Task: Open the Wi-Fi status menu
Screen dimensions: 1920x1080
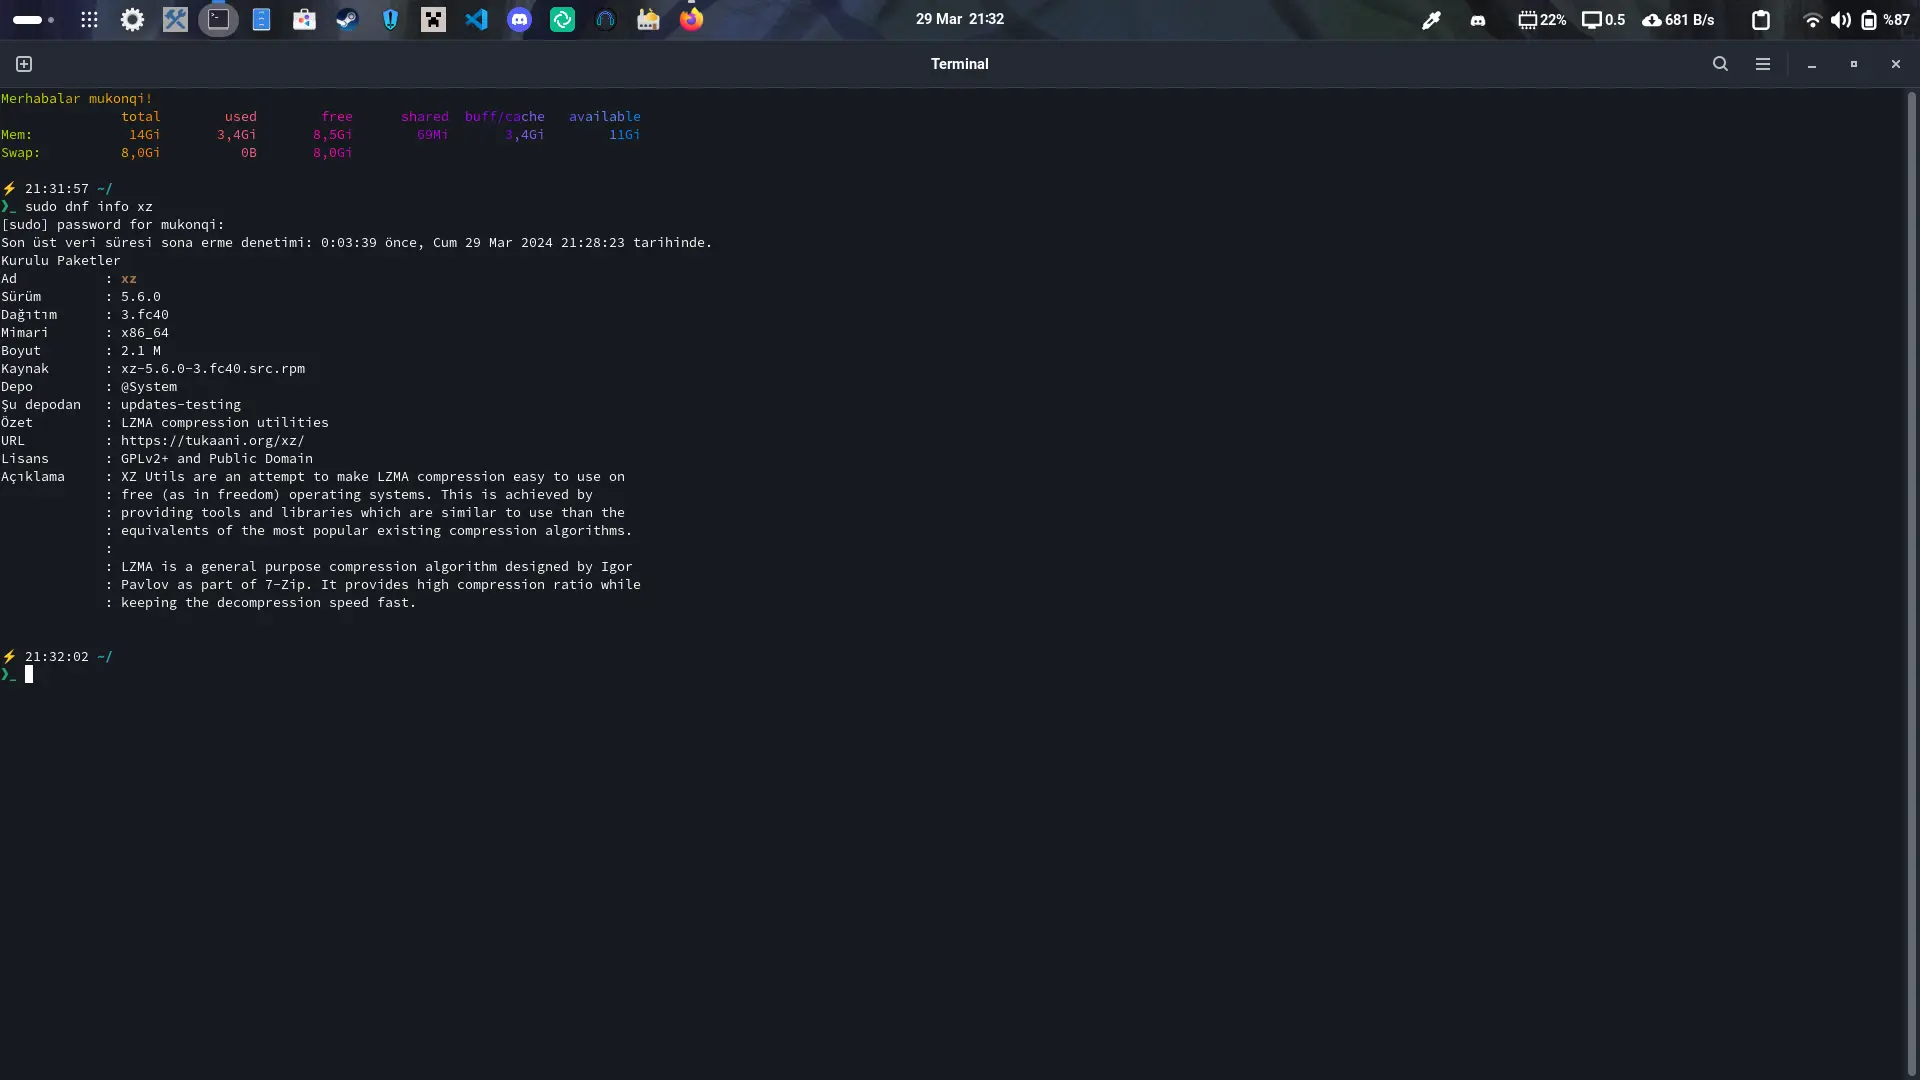Action: [x=1812, y=20]
